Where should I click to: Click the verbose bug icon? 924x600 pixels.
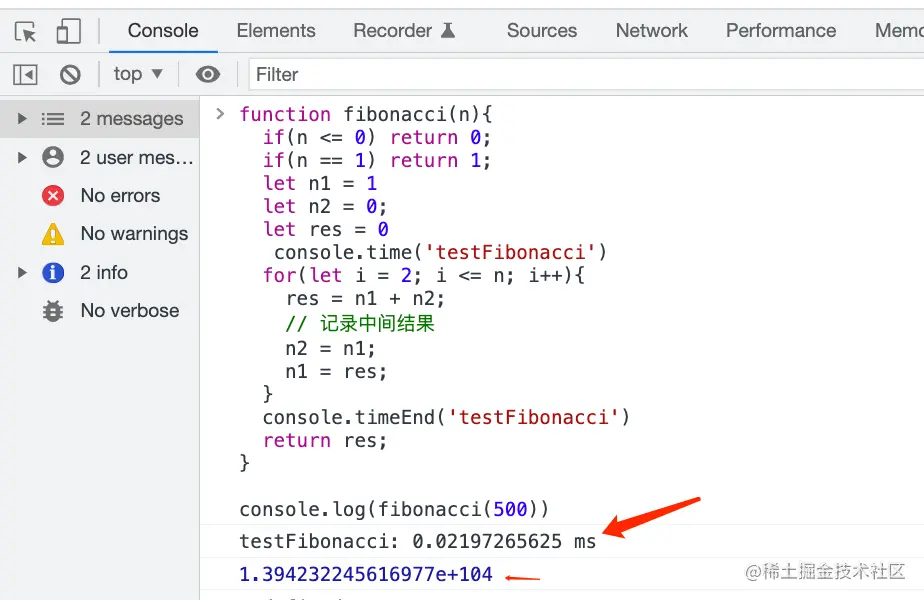pos(53,311)
